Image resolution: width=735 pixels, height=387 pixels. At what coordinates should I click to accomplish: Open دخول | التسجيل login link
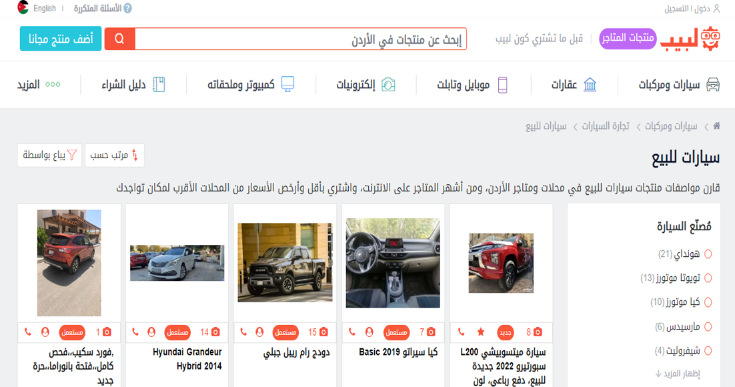pyautogui.click(x=687, y=8)
